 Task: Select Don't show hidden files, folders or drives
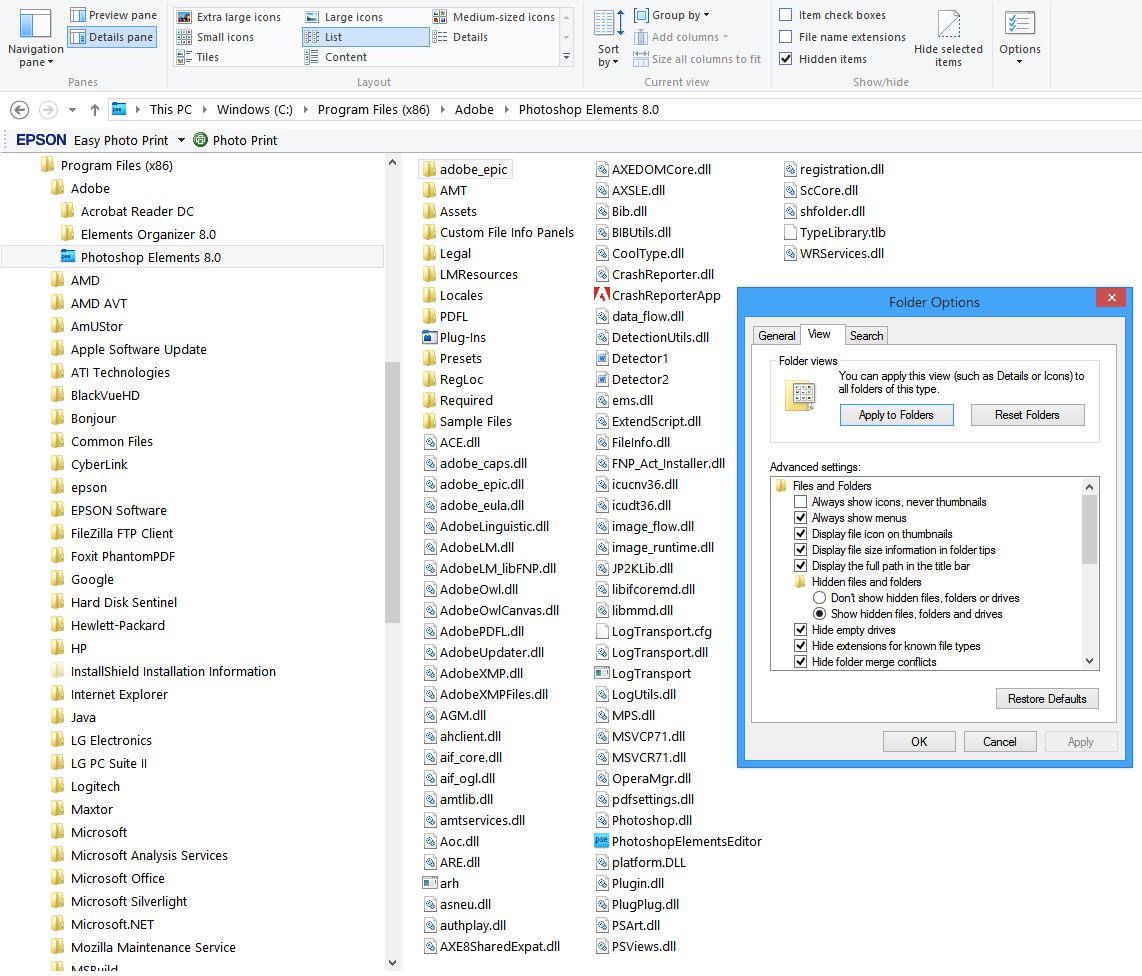pyautogui.click(x=819, y=598)
